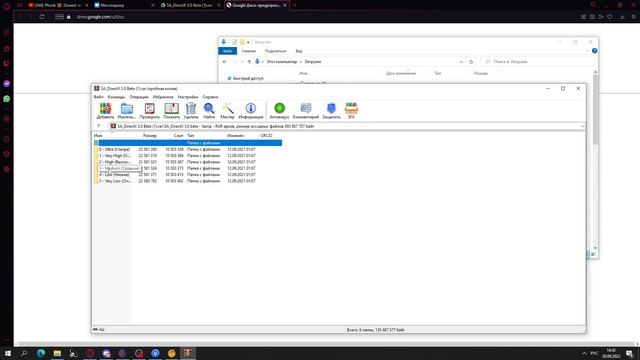Open the Windows Start menu
This screenshot has width=640, height=360.
8,353
